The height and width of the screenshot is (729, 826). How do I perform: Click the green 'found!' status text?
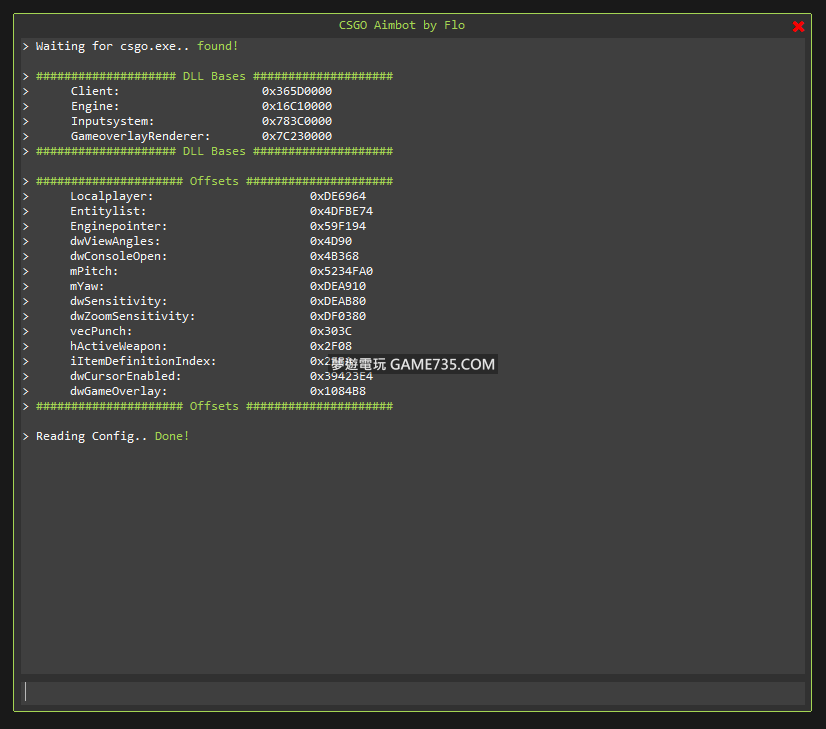218,46
